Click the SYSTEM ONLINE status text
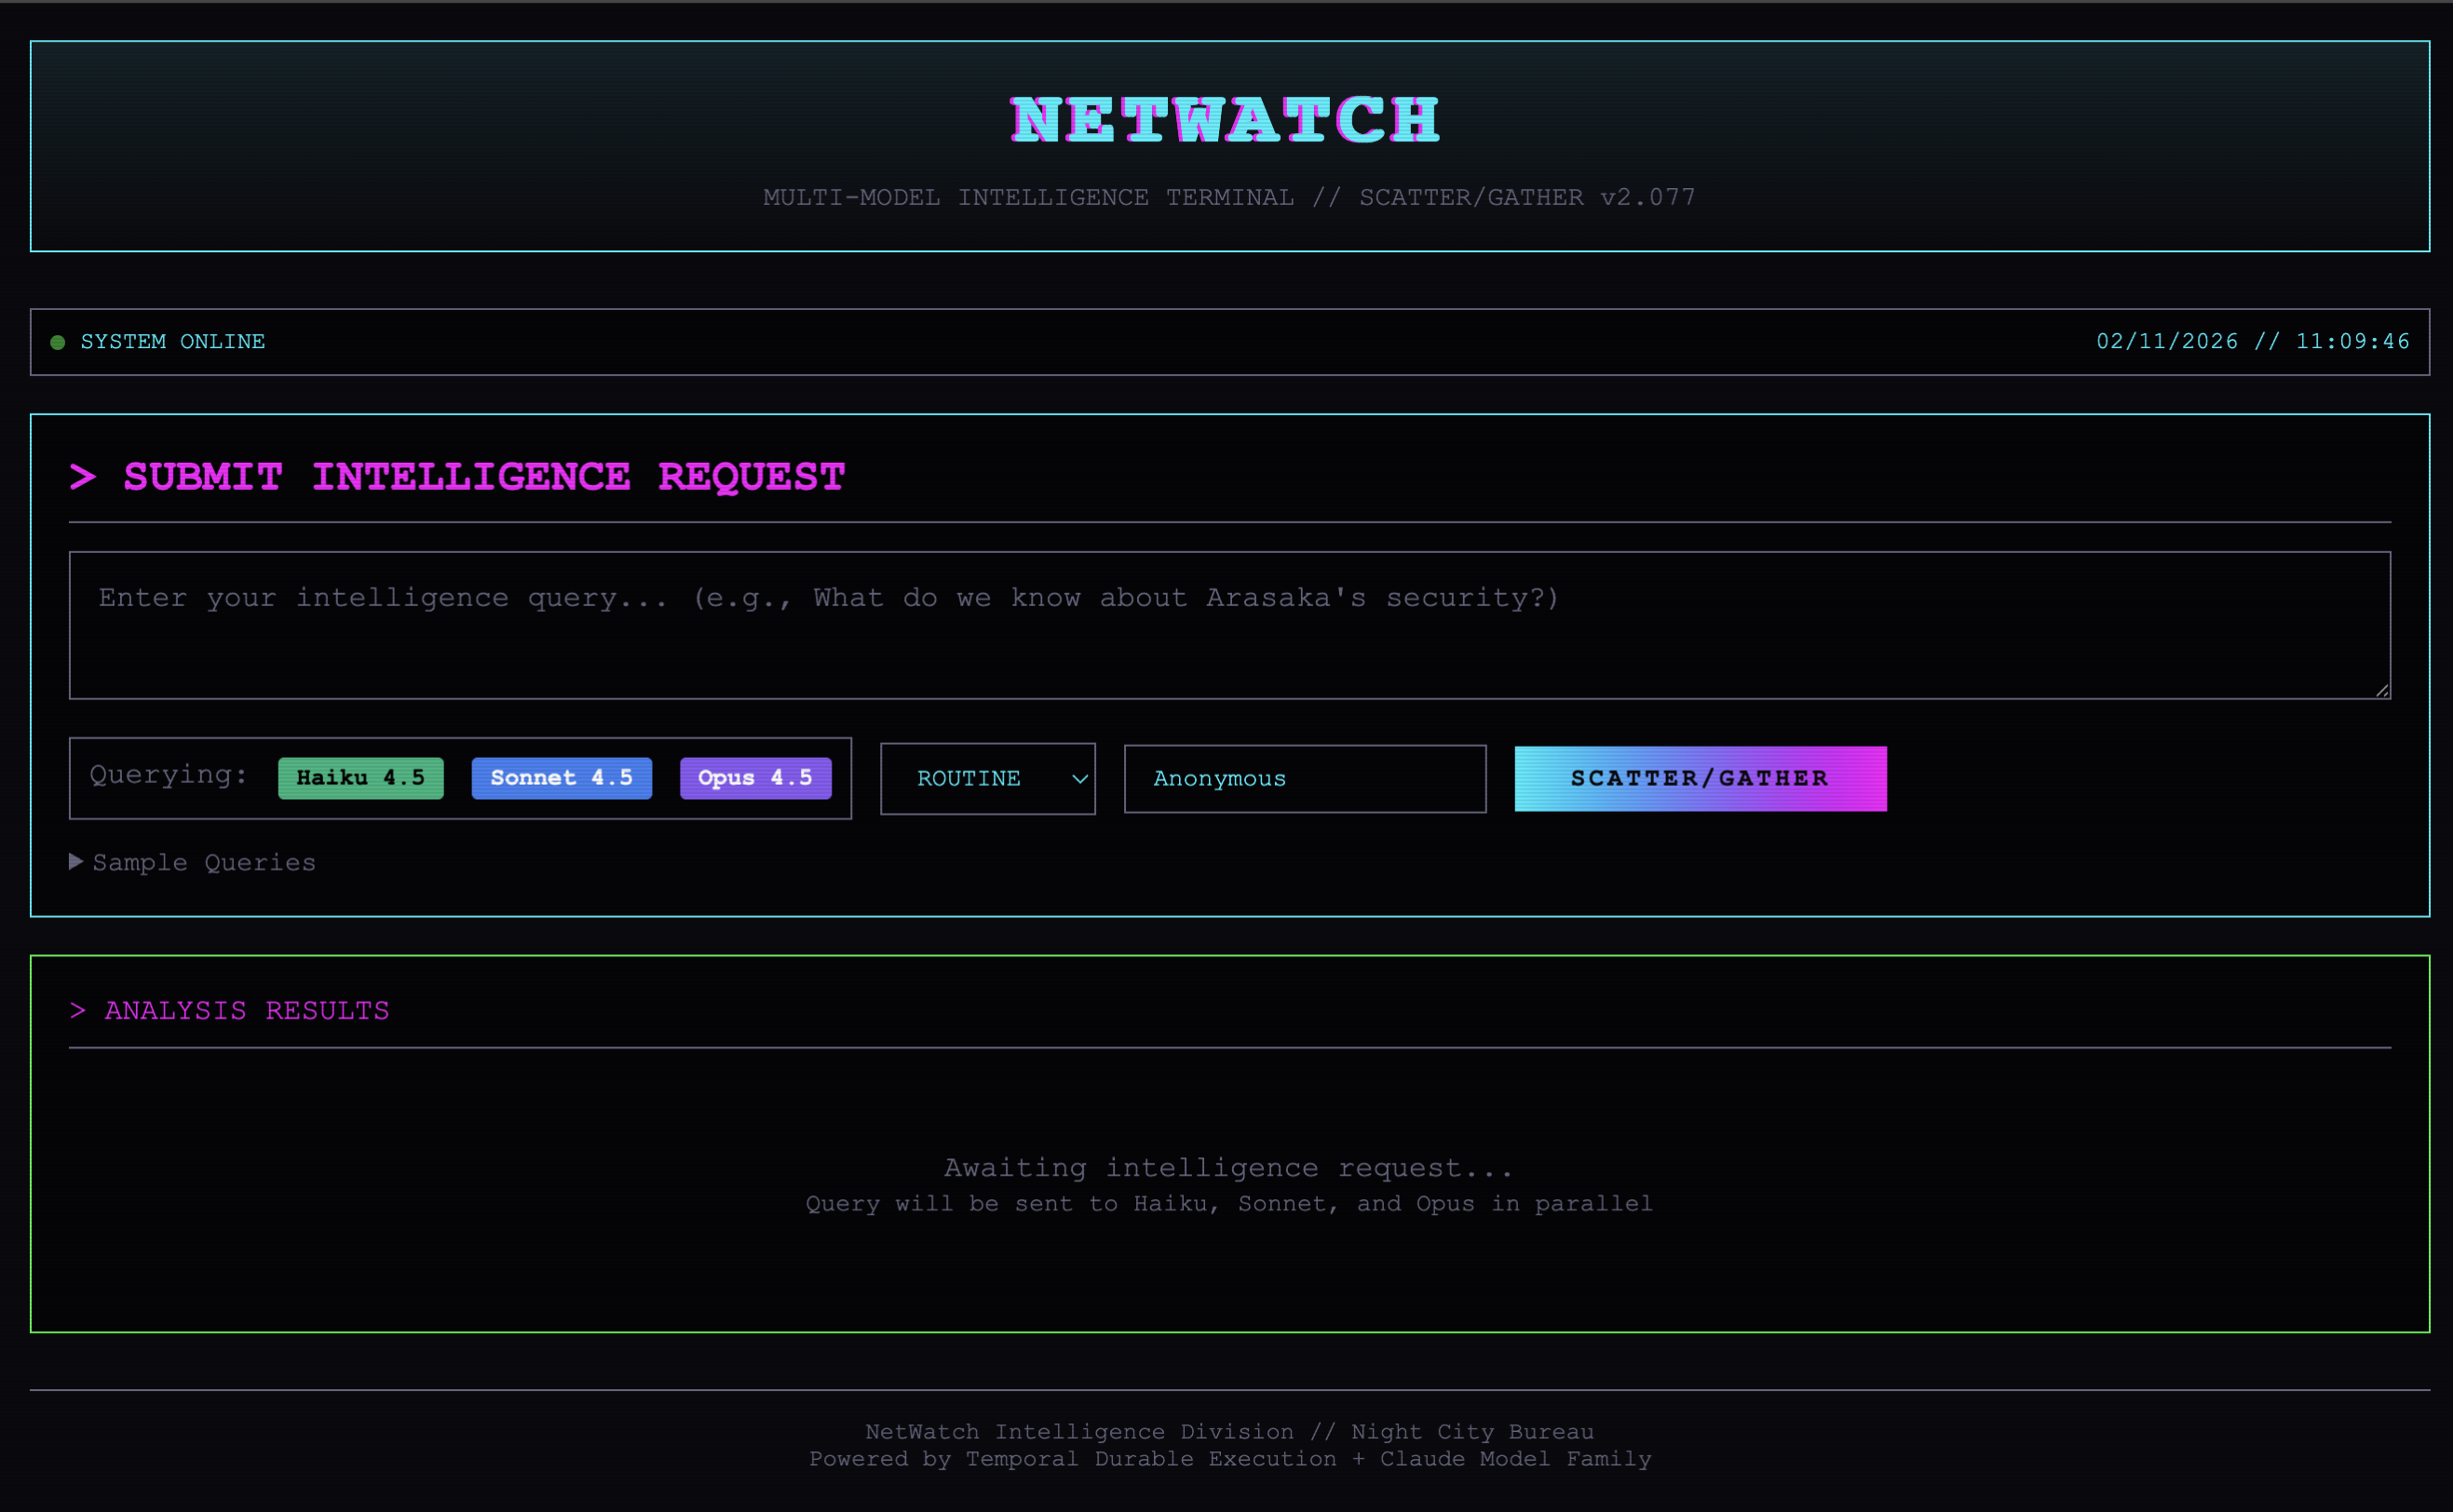This screenshot has width=2453, height=1512. pos(172,342)
